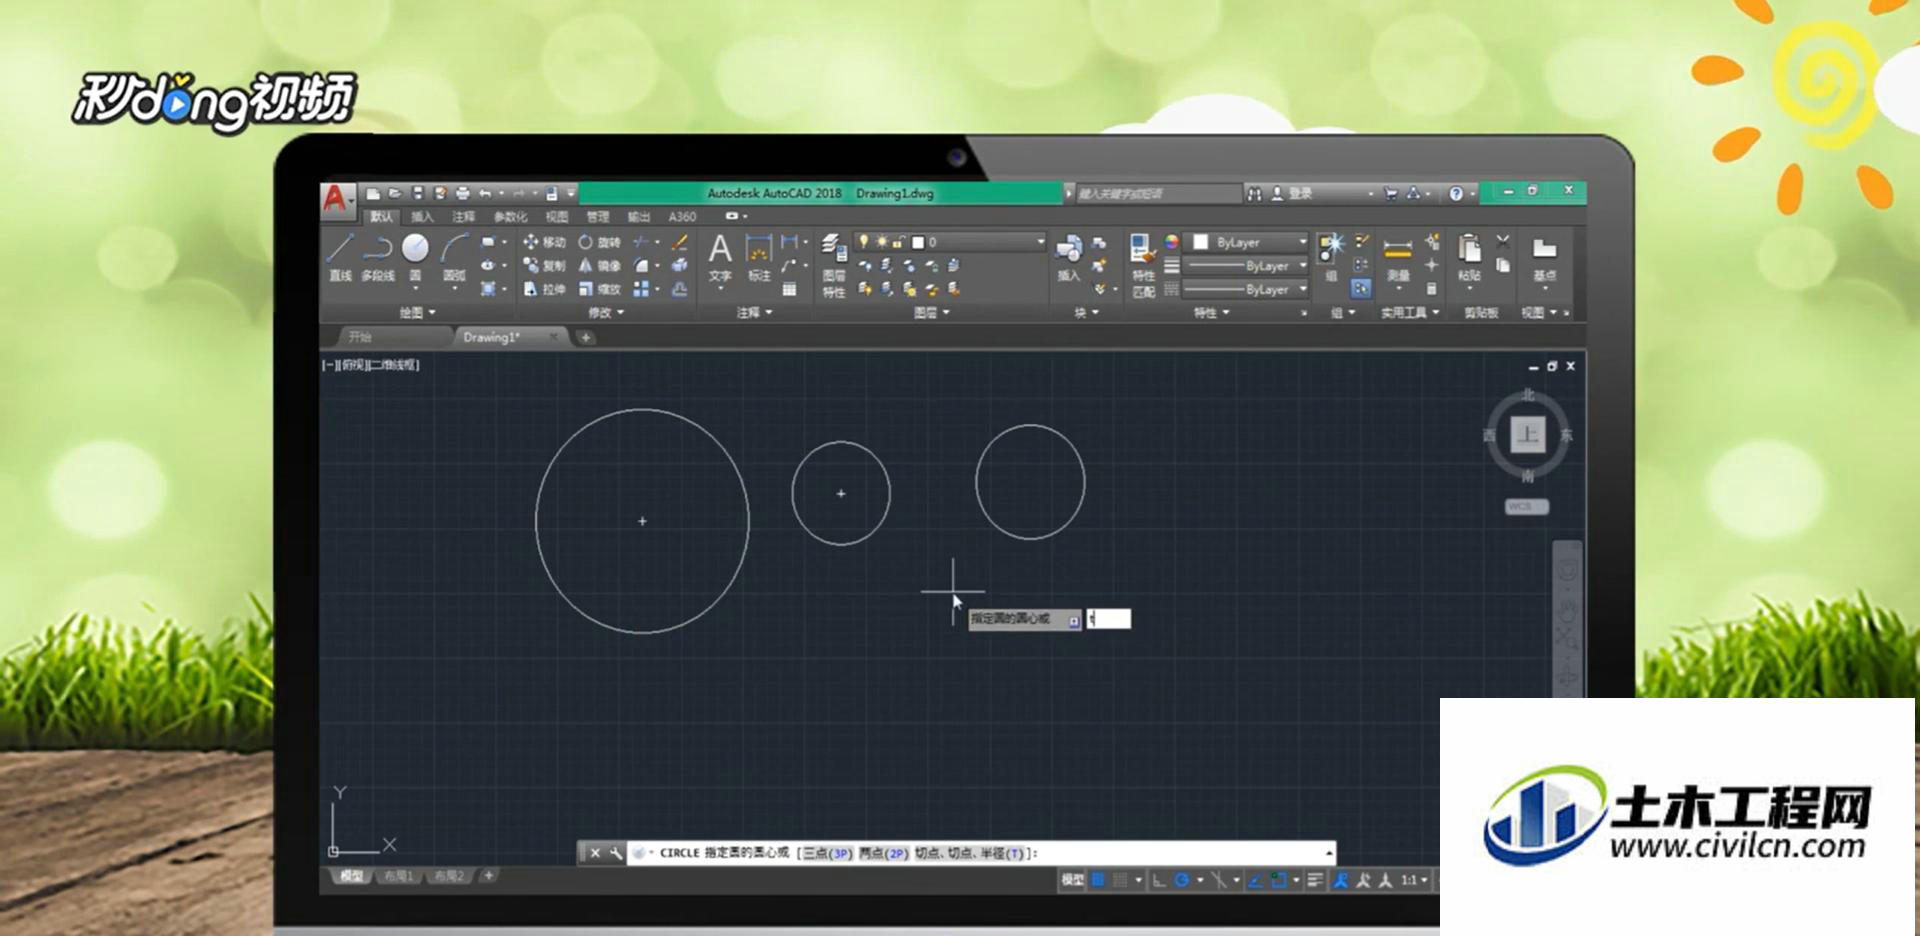
Task: Expand the 修改 (Modify) panel
Action: [x=606, y=313]
